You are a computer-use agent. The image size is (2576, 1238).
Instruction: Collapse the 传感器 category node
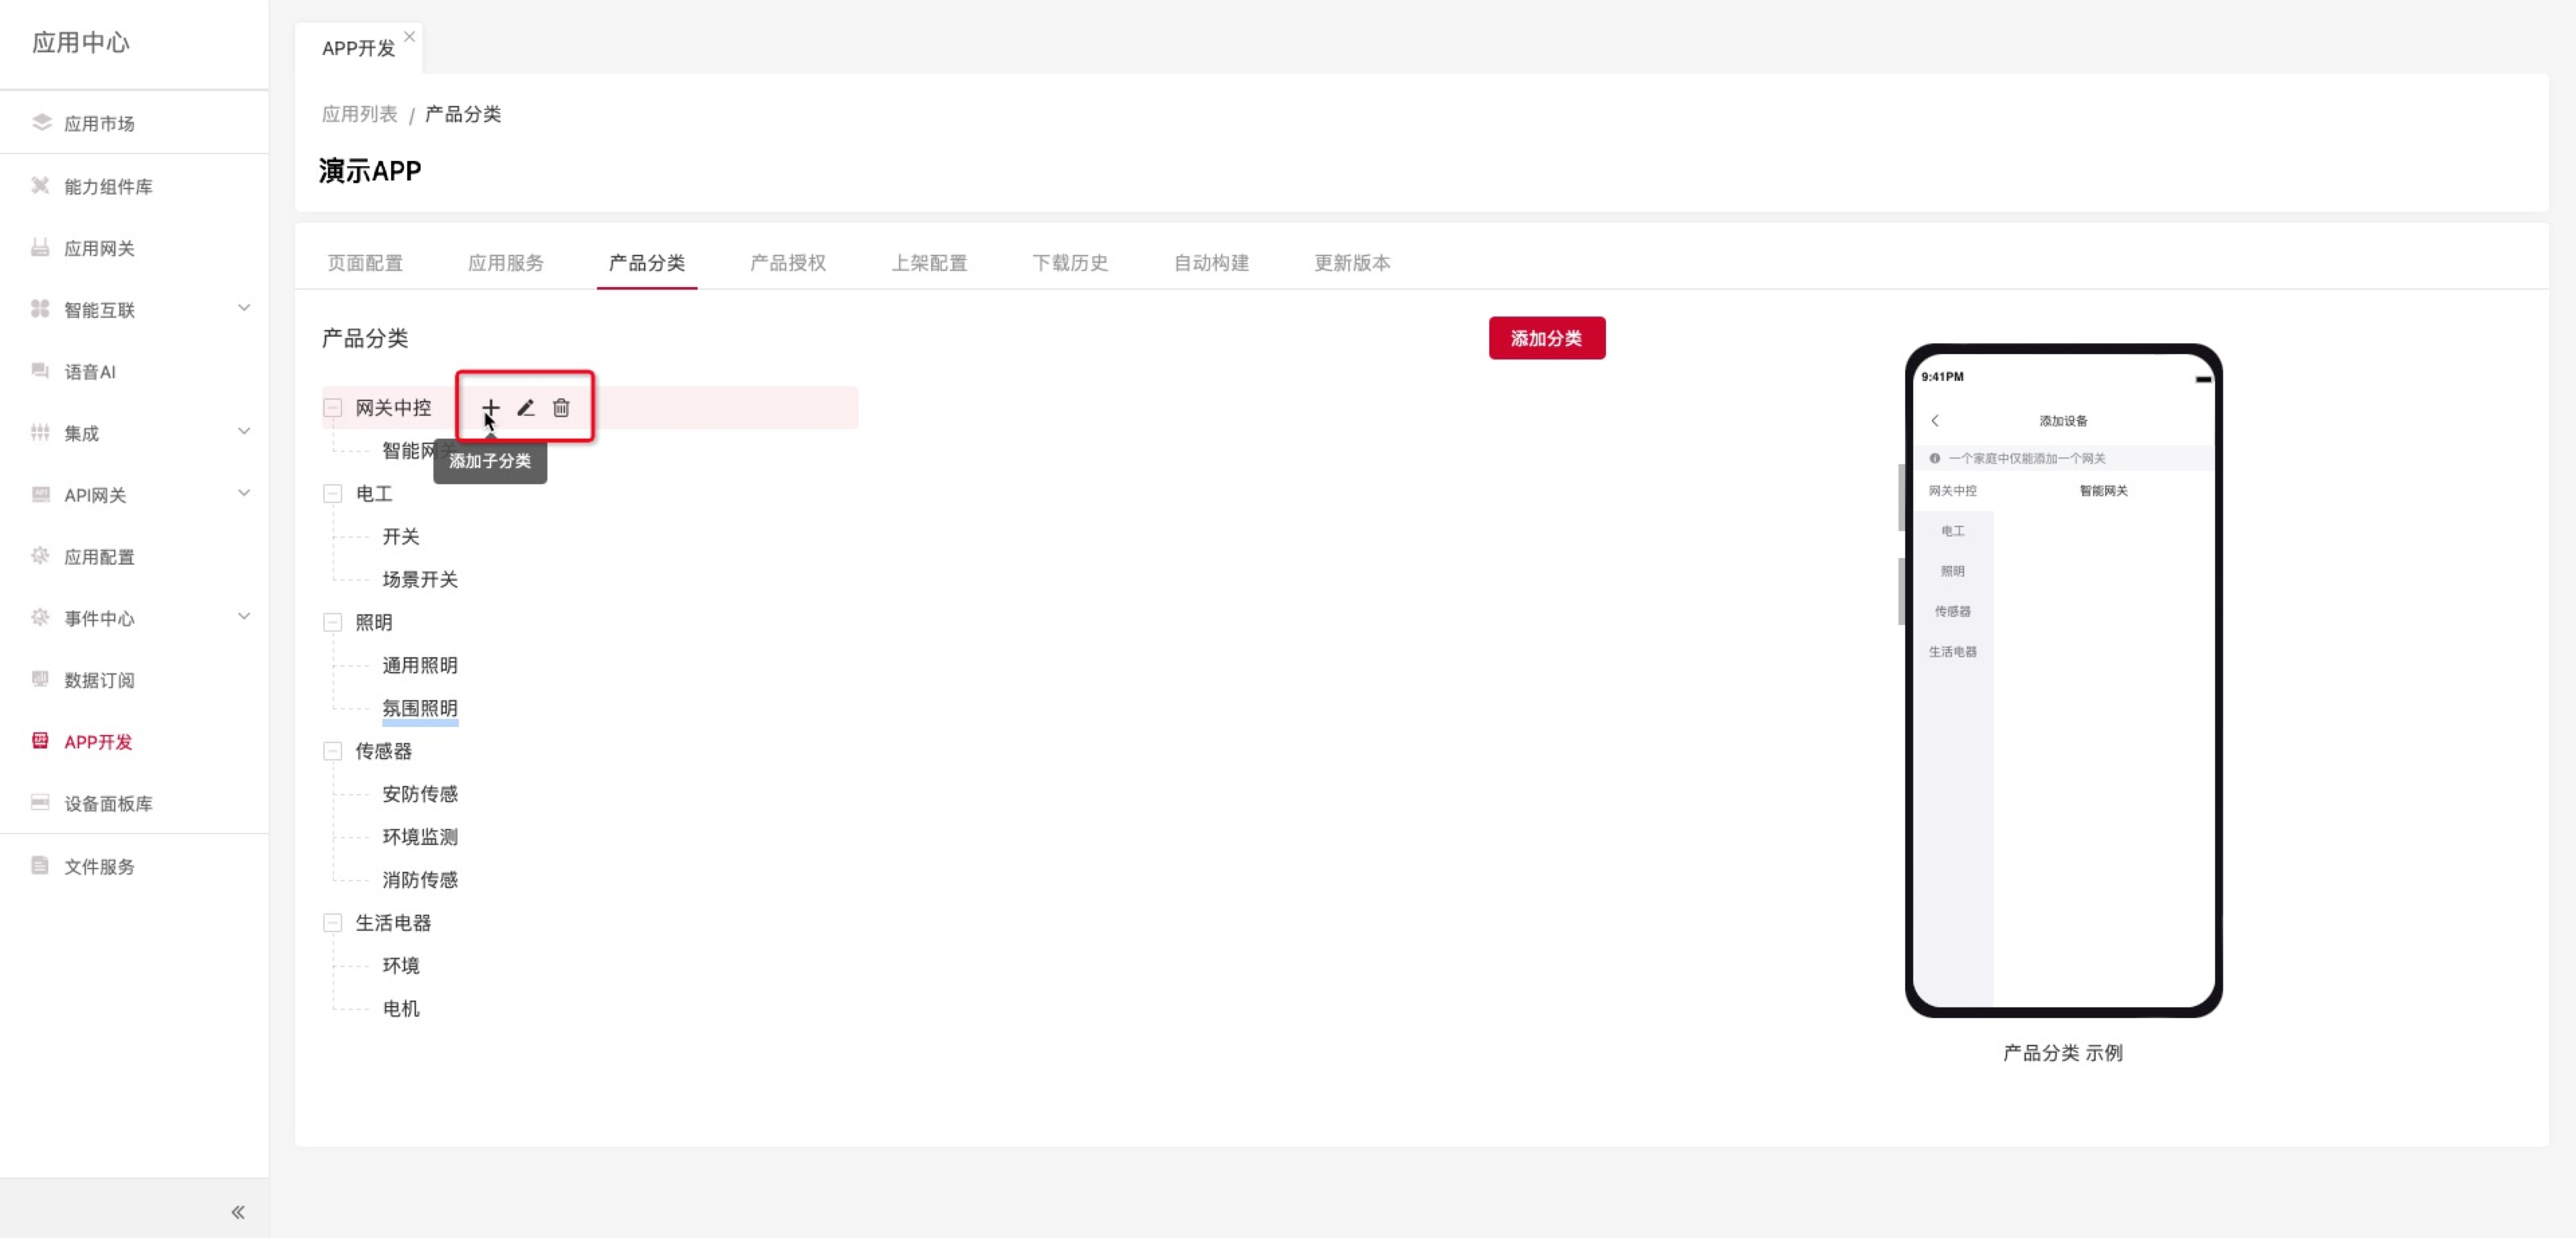tap(333, 750)
